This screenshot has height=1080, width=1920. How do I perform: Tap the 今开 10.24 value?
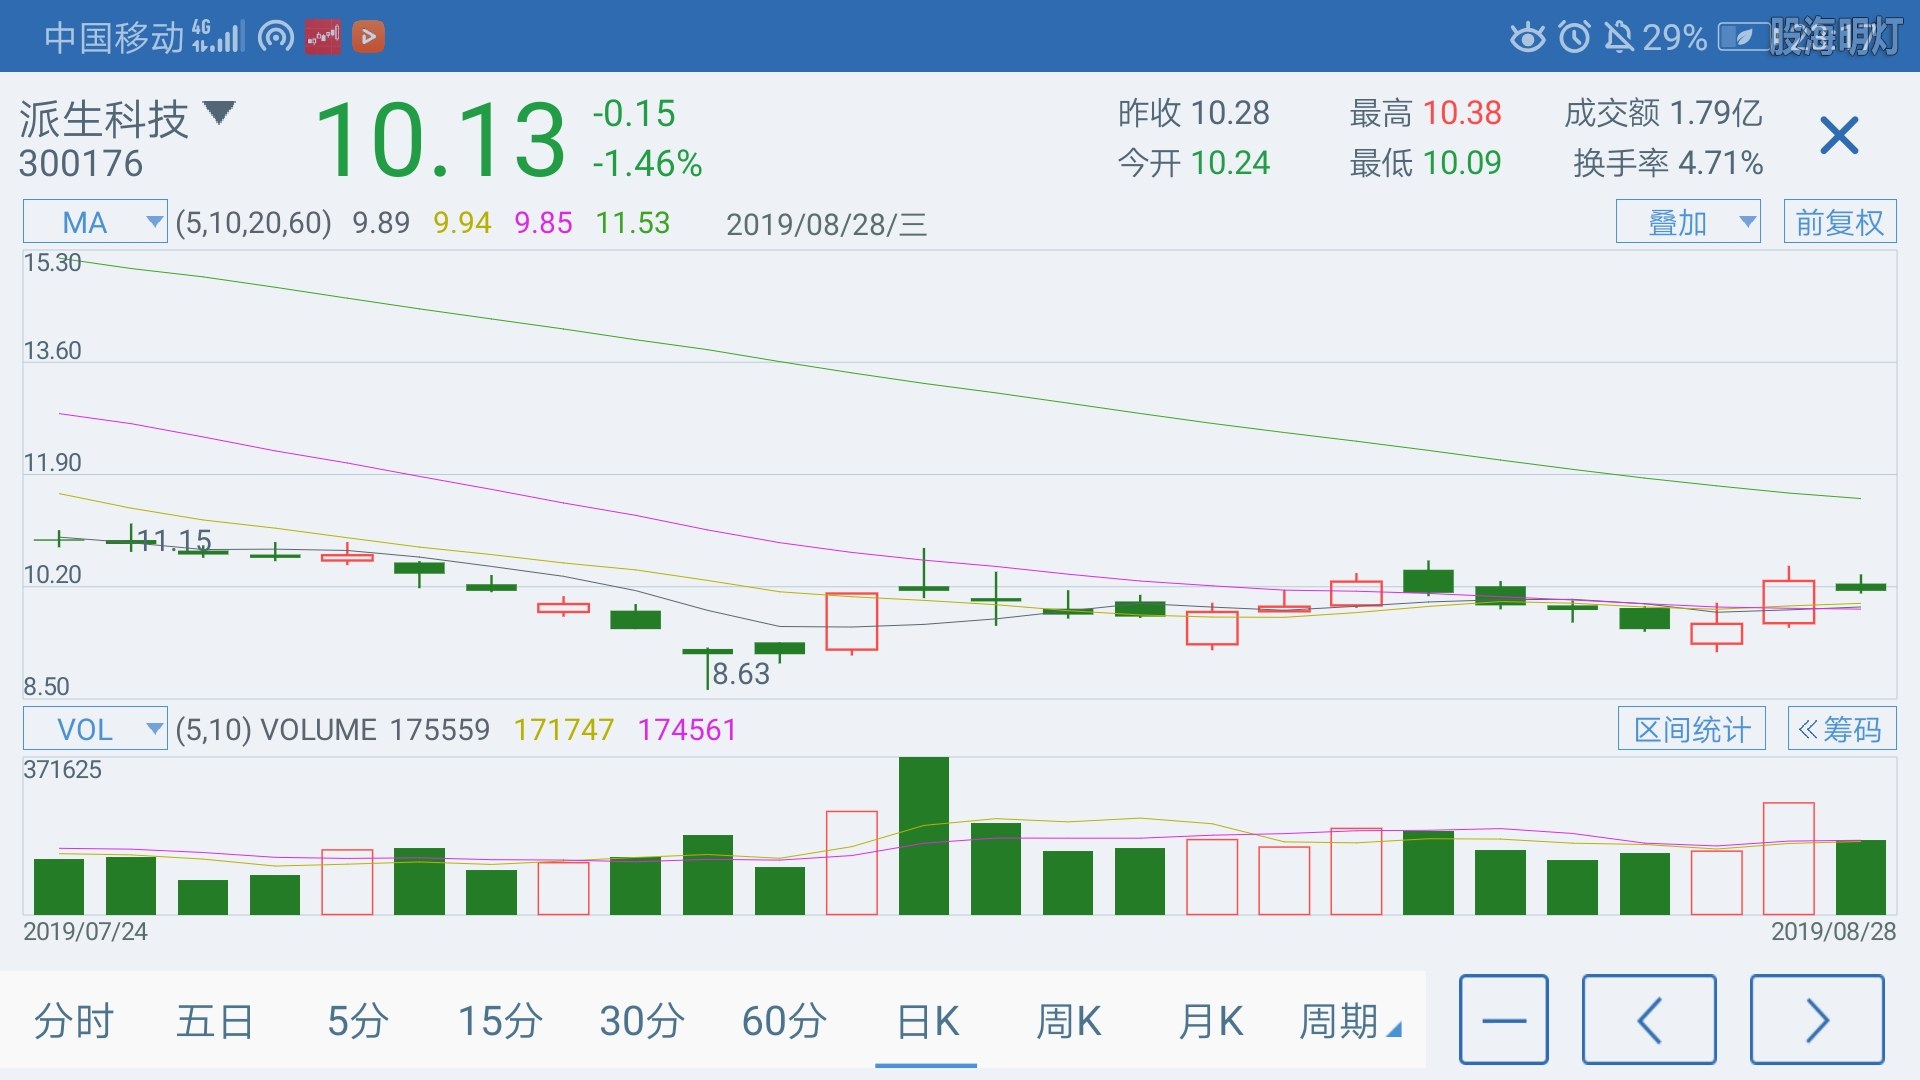1230,162
